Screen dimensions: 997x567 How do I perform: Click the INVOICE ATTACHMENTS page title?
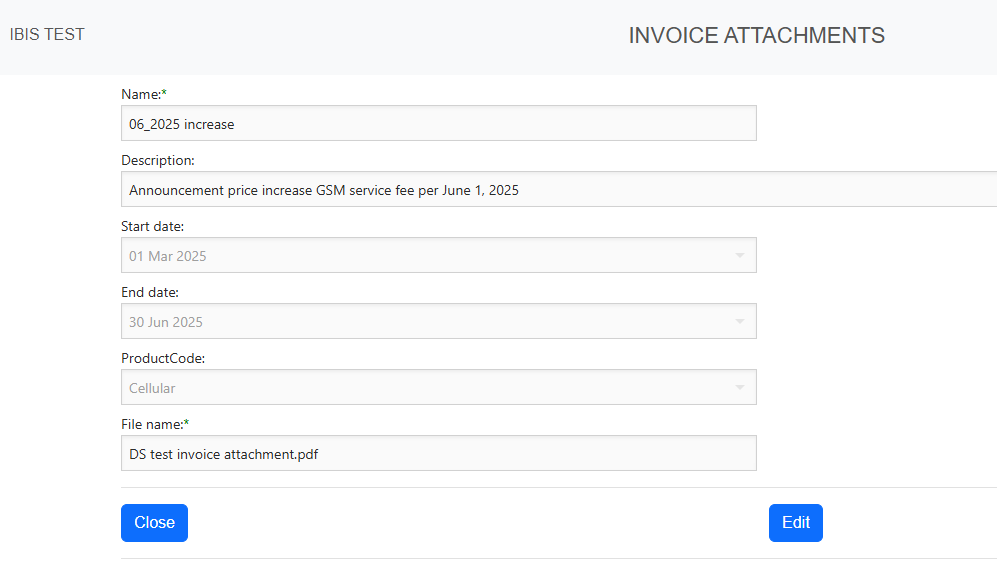756,36
